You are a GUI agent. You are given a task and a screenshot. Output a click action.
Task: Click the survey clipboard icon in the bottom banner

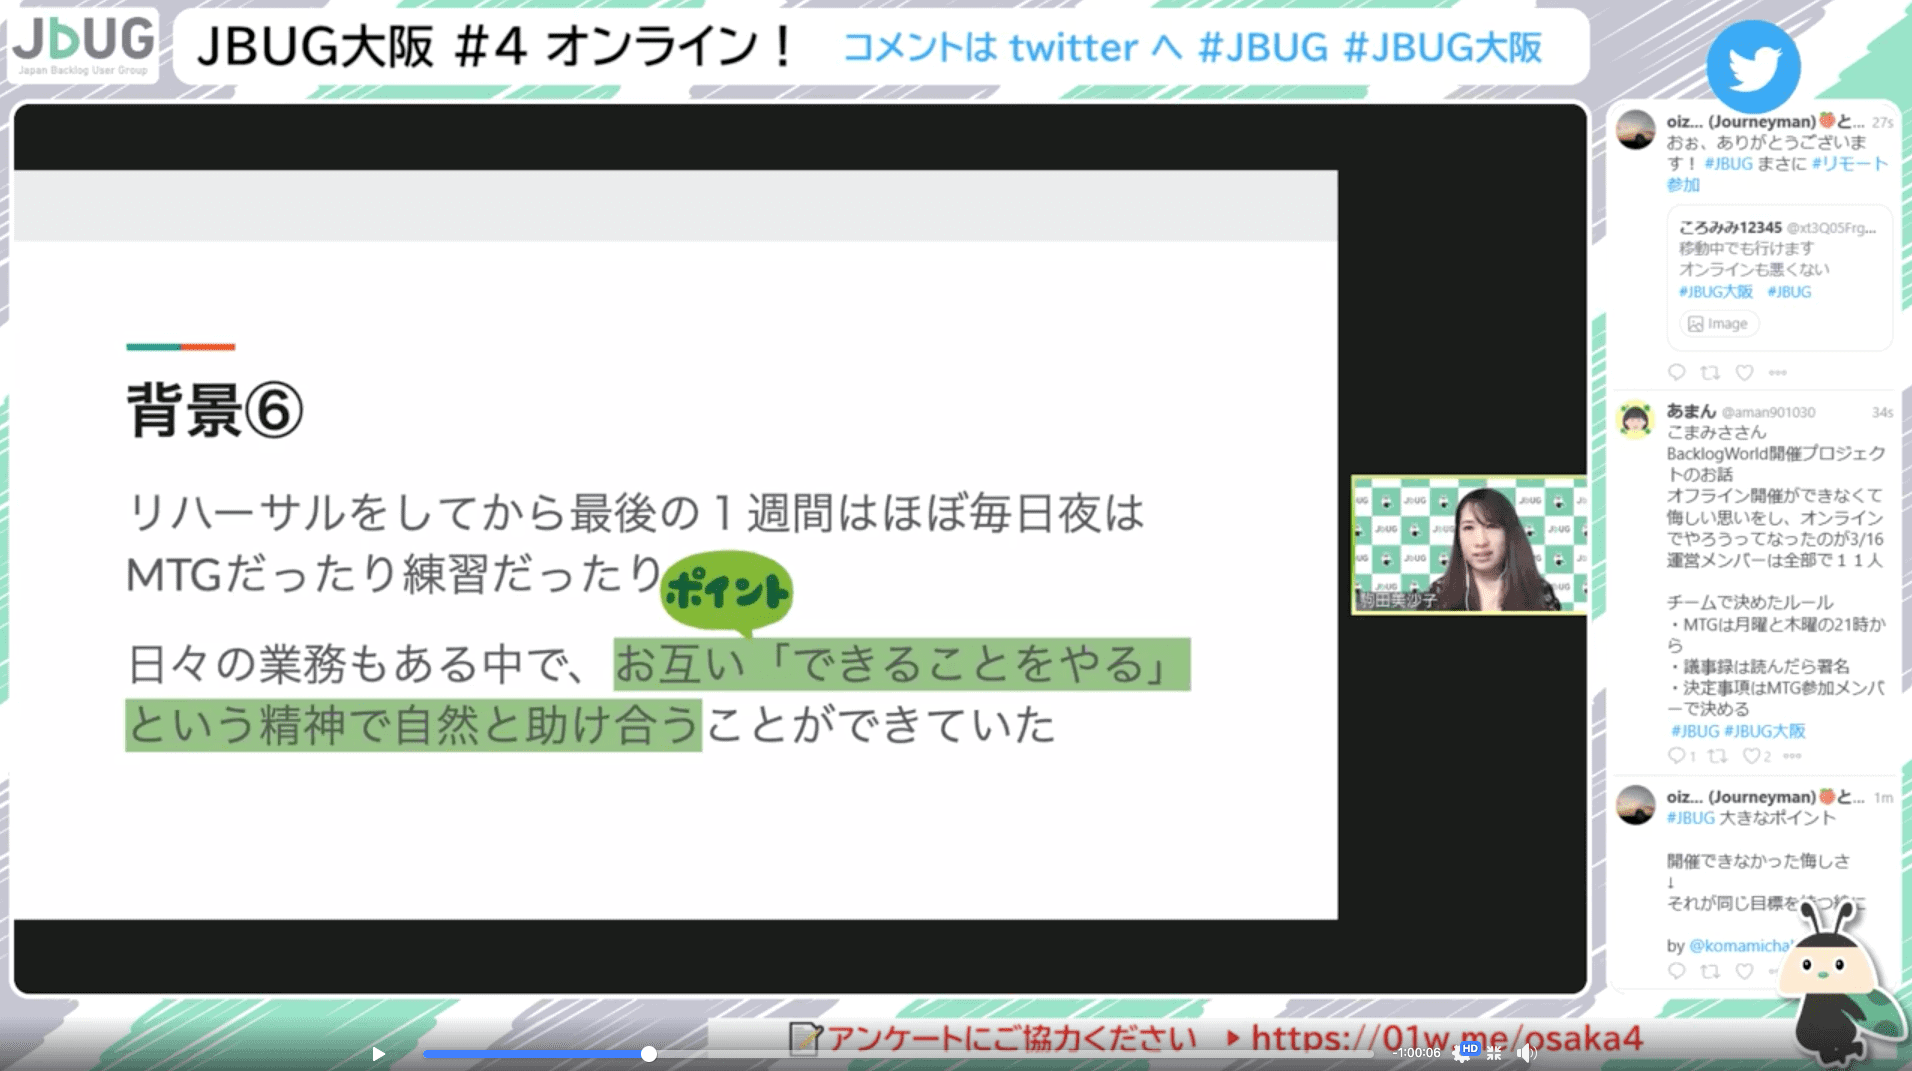pos(806,1038)
